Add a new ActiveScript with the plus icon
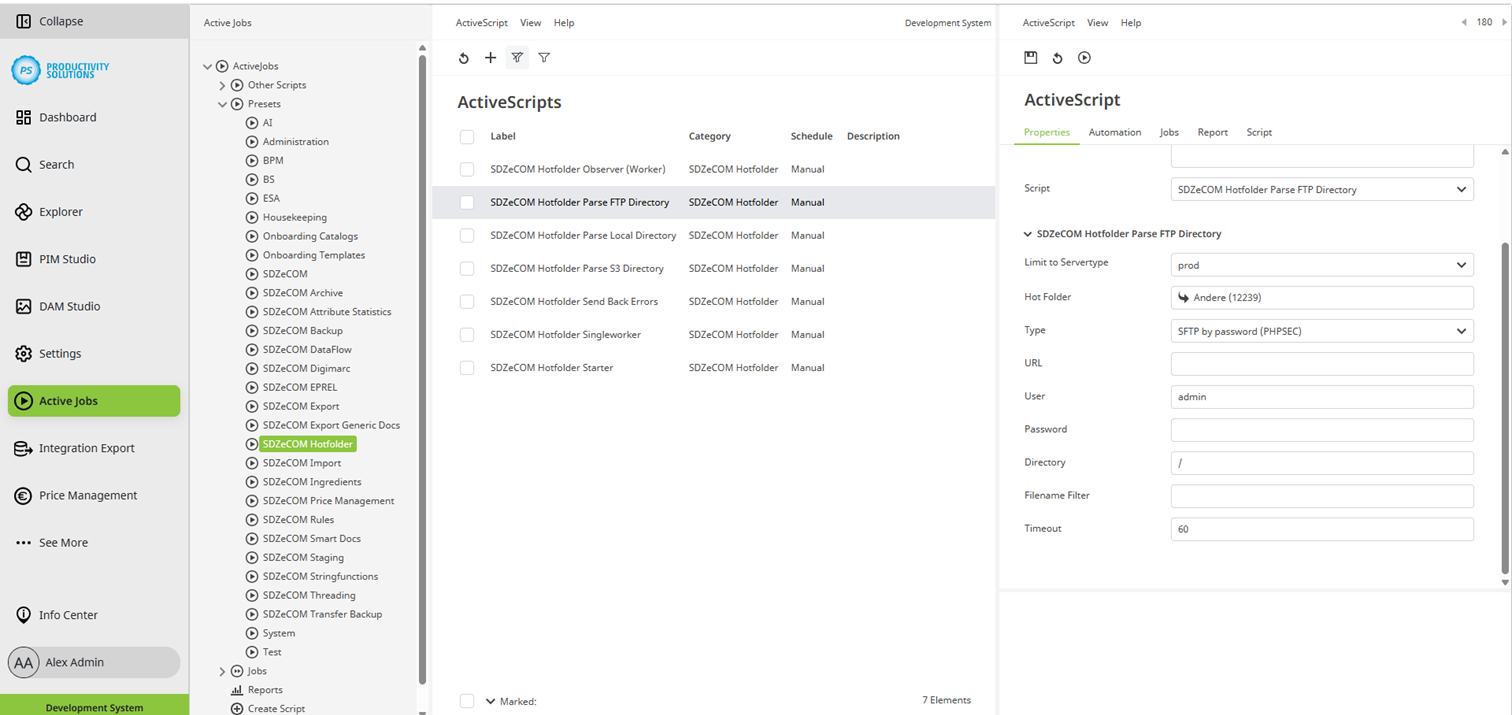The width and height of the screenshot is (1512, 715). (x=490, y=58)
